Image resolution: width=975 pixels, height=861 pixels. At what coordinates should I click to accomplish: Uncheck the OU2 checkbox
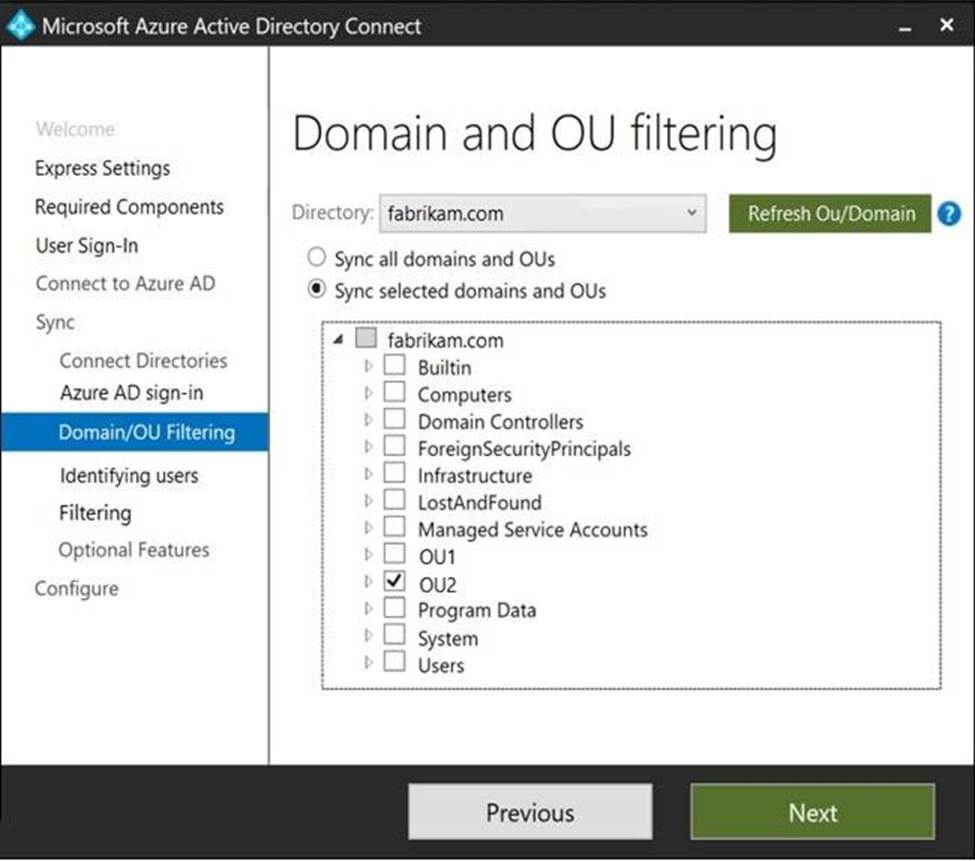(395, 582)
